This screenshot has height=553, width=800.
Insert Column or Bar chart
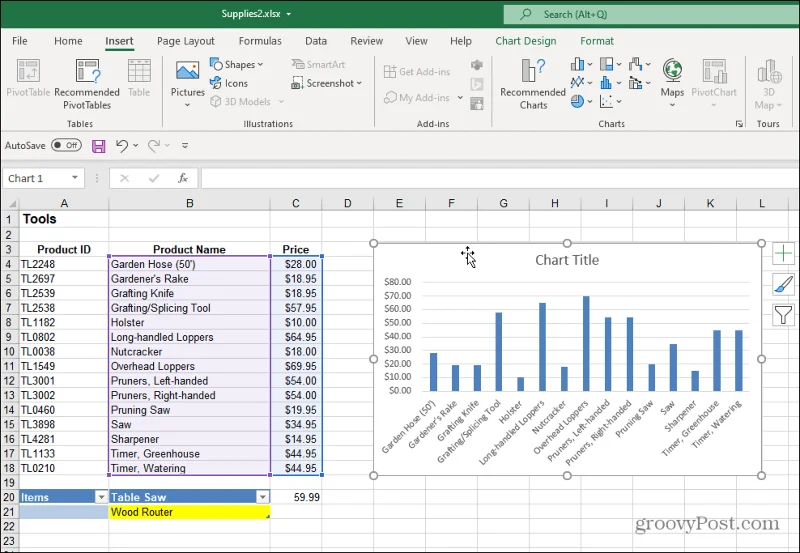581,64
